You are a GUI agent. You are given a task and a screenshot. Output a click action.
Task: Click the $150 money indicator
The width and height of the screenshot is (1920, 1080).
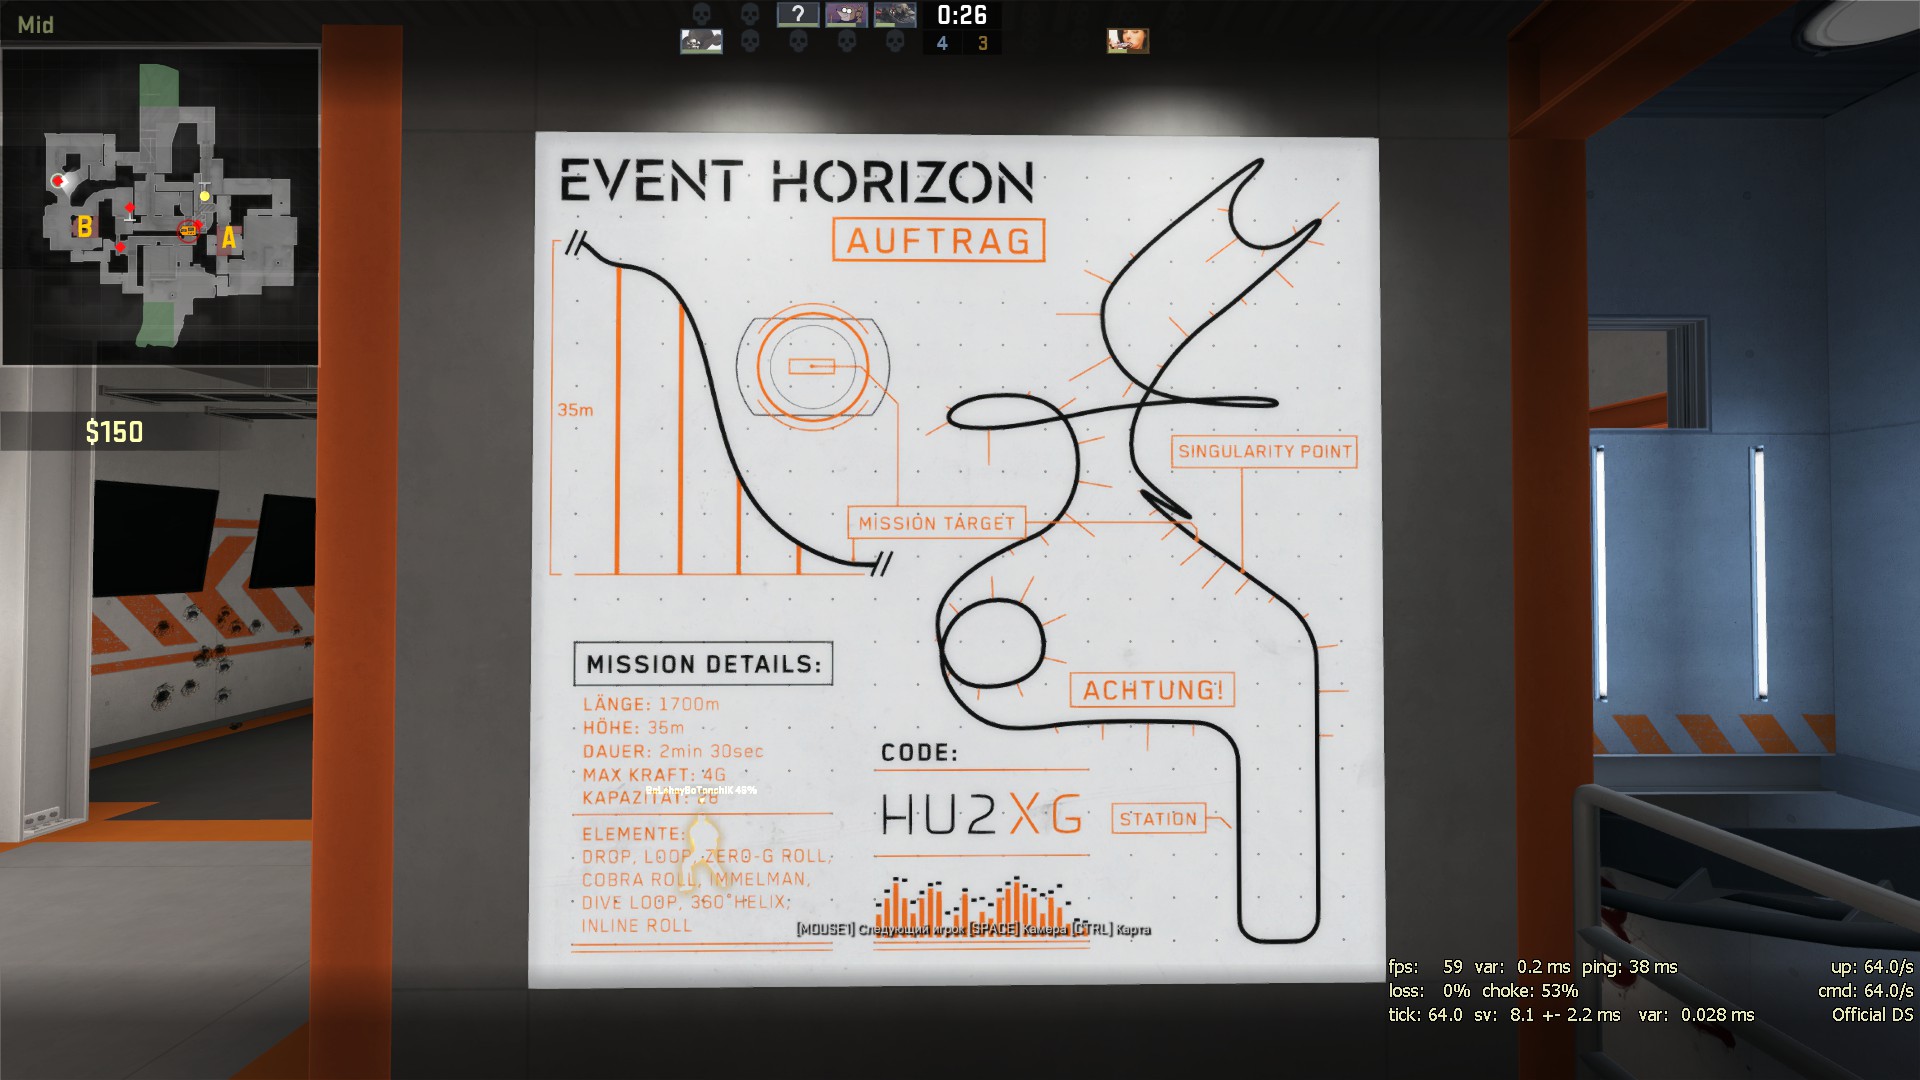point(114,432)
